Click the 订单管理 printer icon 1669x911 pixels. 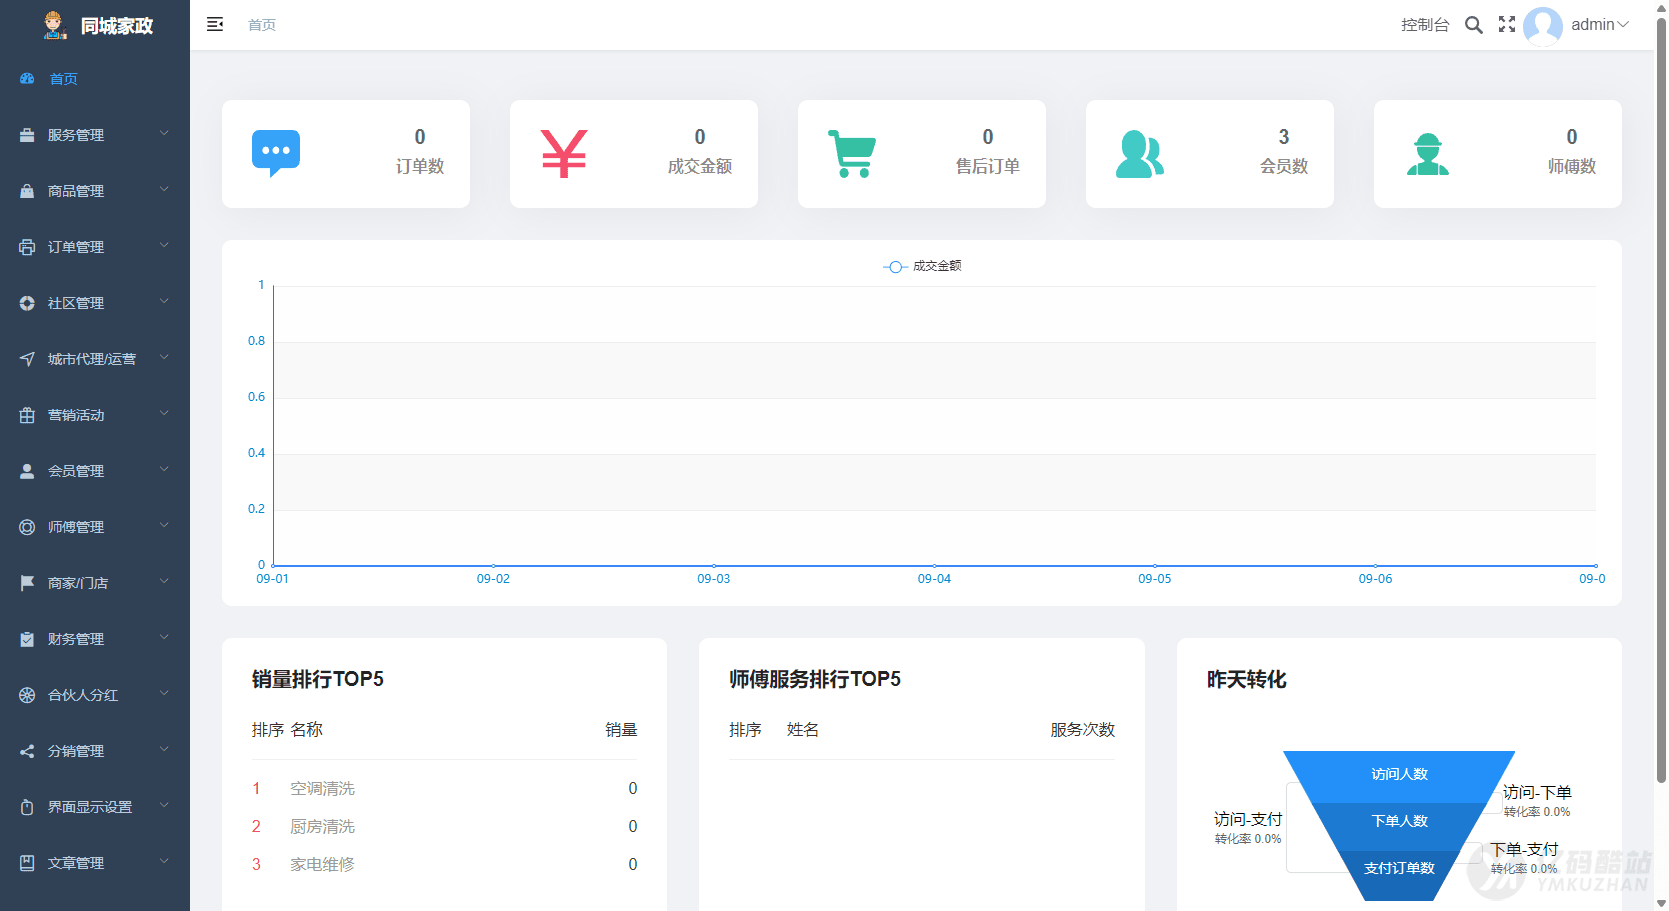[x=27, y=247]
